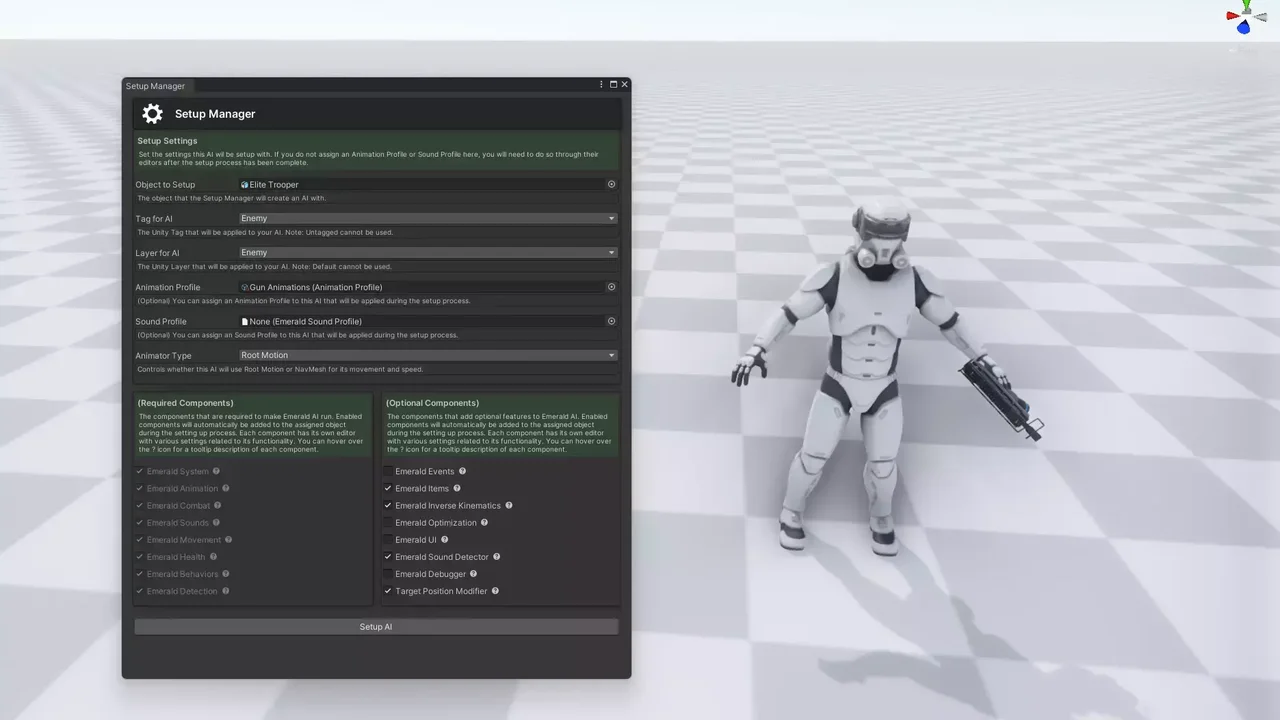The height and width of the screenshot is (720, 1280).
Task: Click the help icon next to Emerald Sound Detector
Action: 497,556
